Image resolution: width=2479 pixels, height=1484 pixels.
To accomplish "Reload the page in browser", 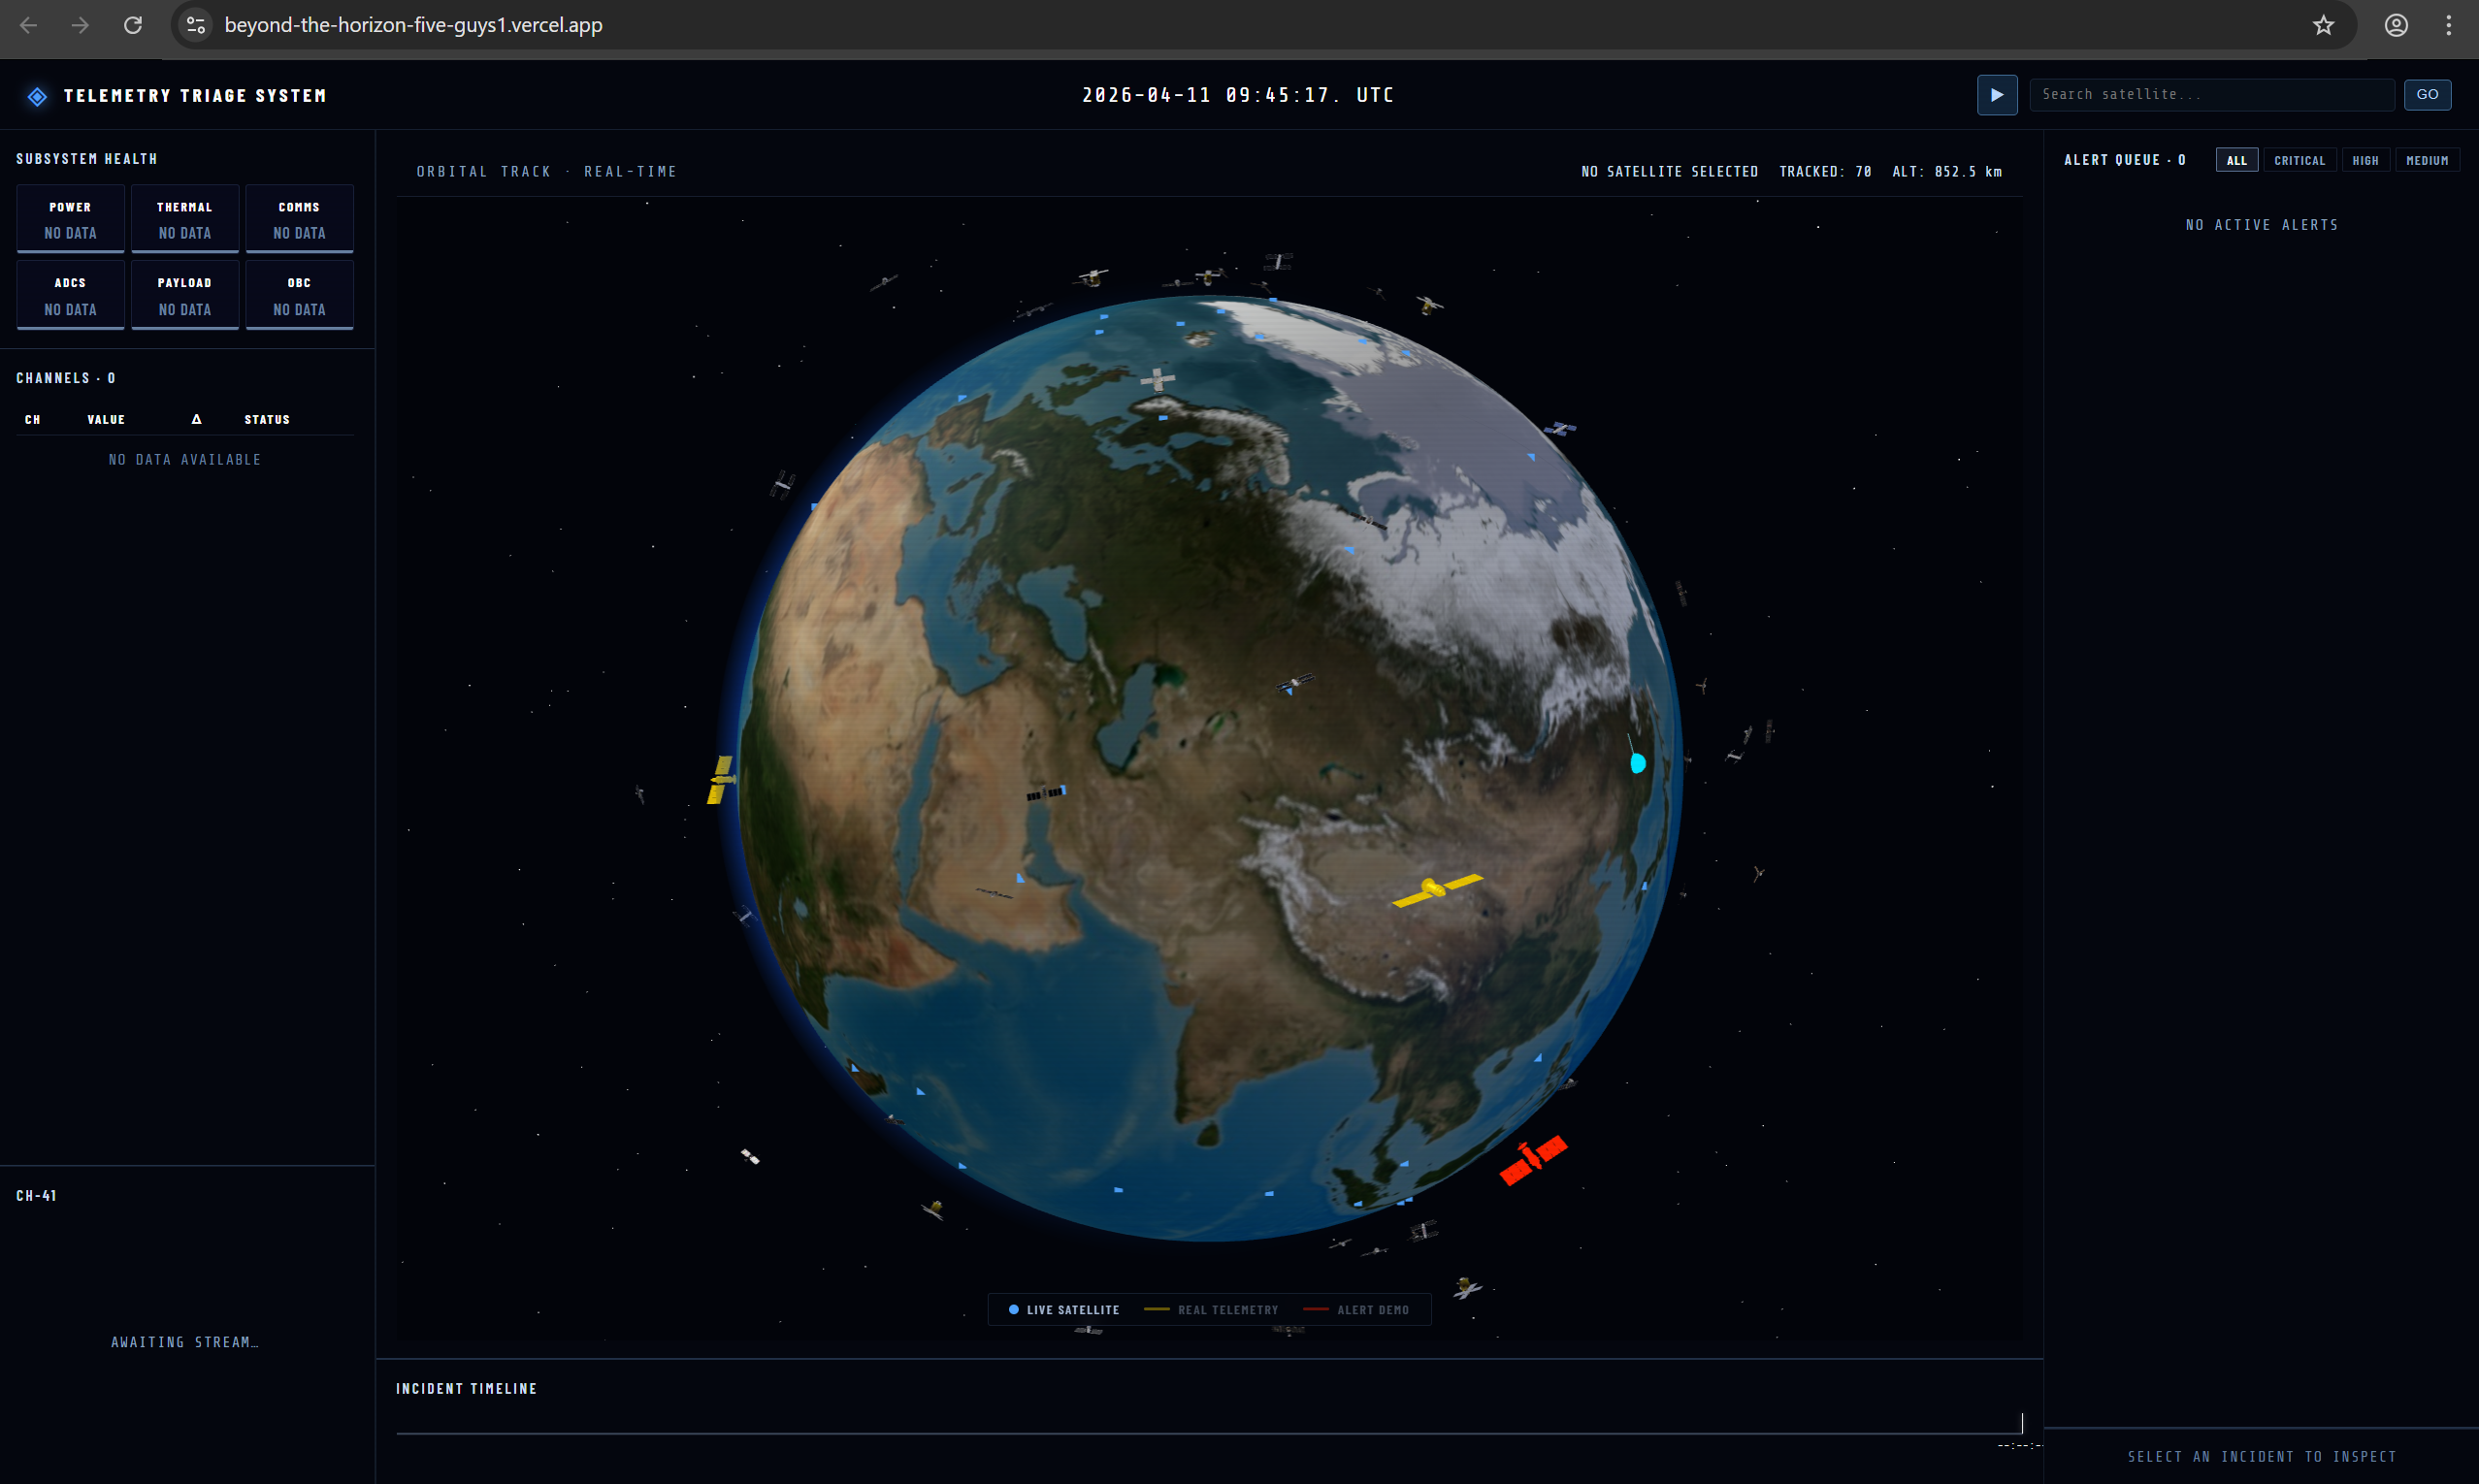I will [x=132, y=25].
